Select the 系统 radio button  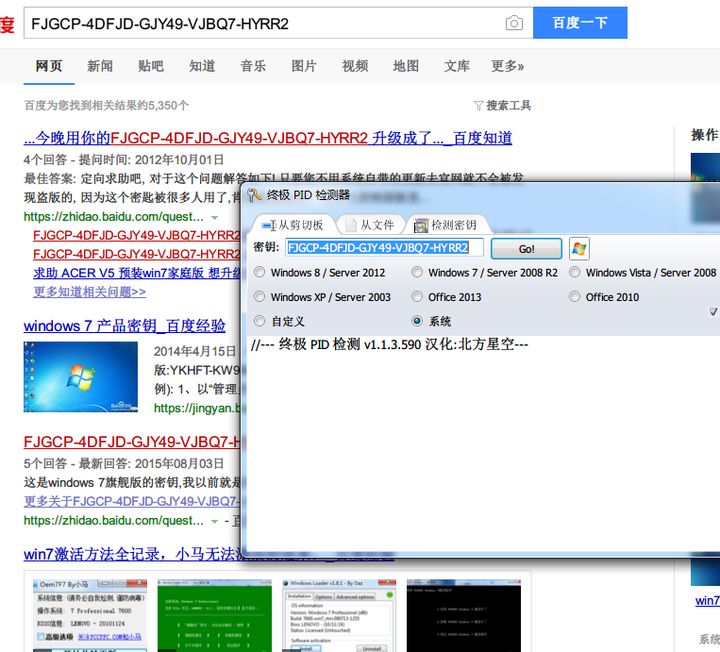[x=417, y=321]
